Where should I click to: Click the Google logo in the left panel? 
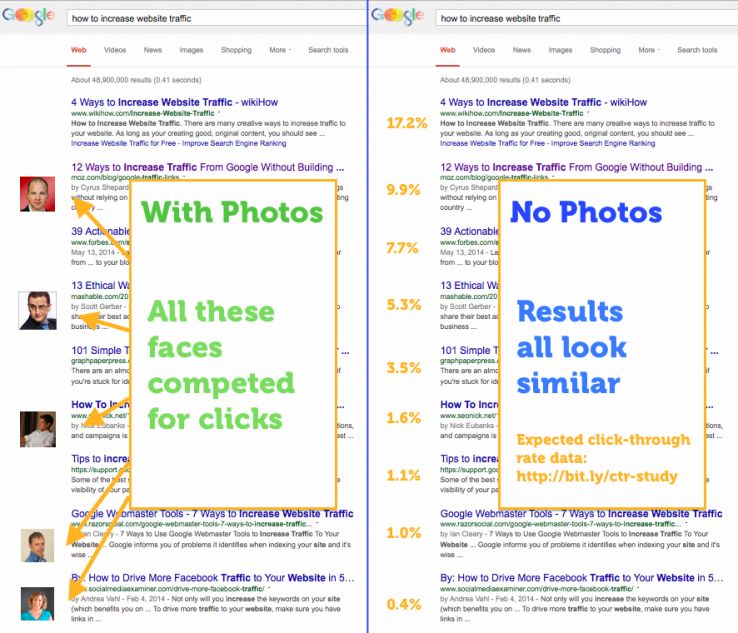click(30, 18)
